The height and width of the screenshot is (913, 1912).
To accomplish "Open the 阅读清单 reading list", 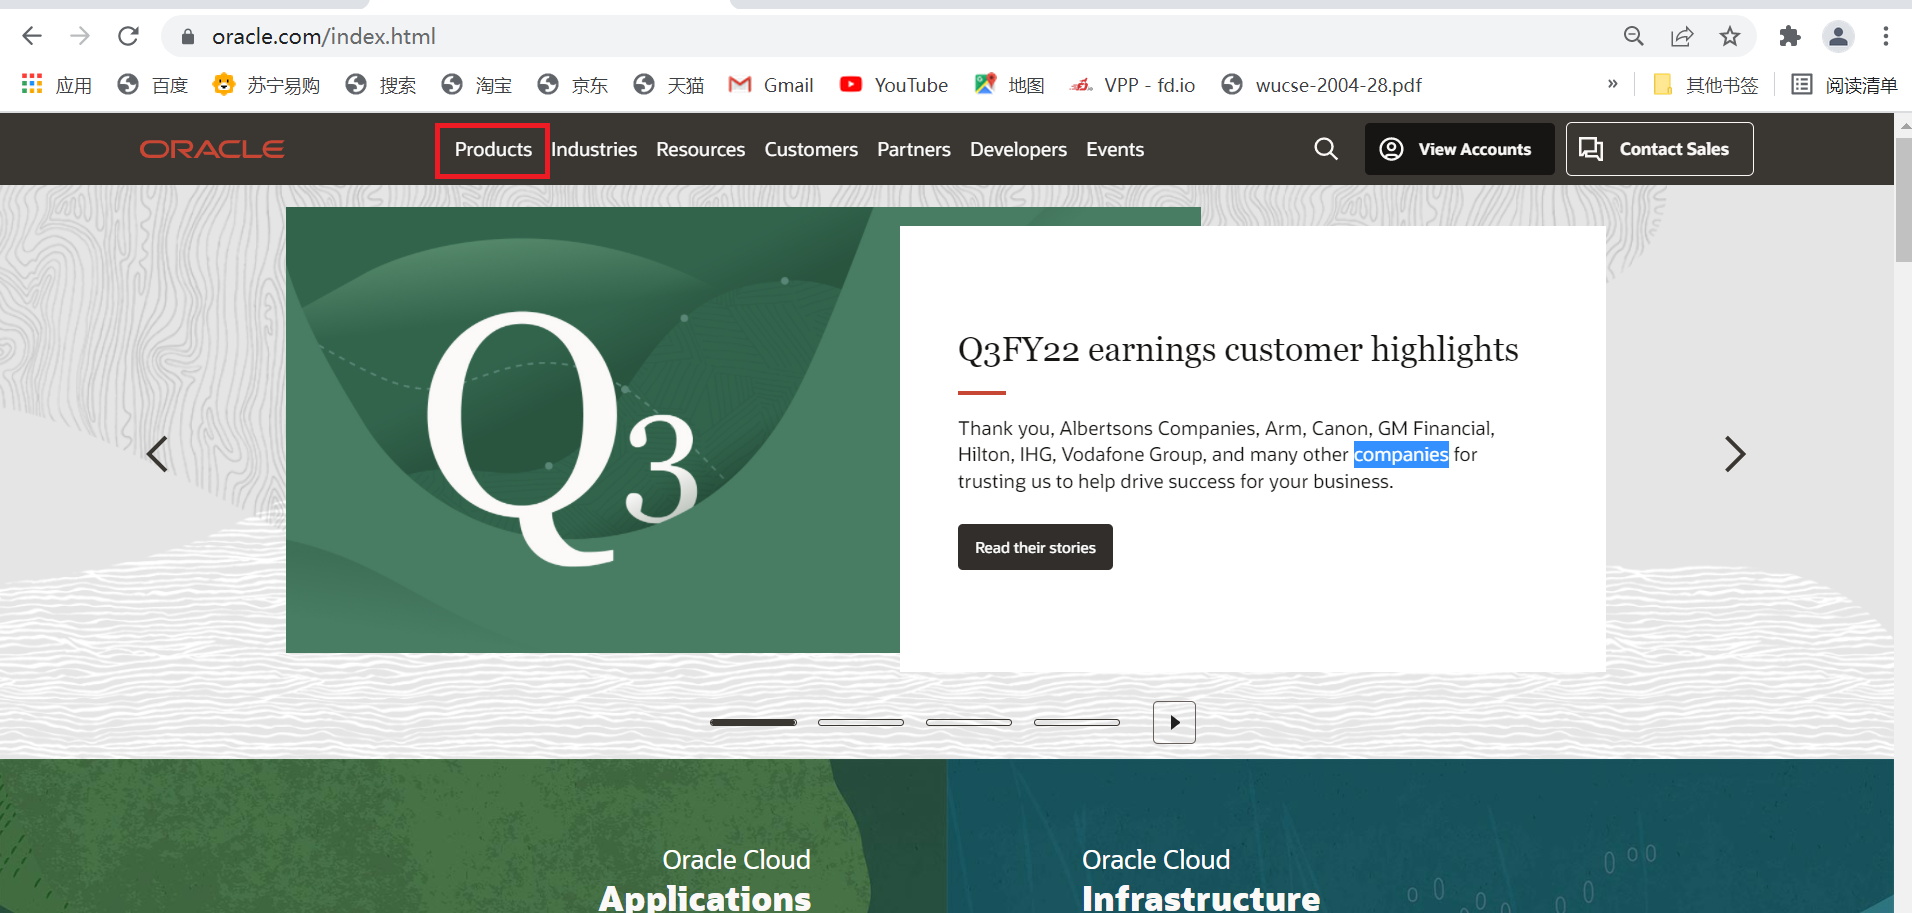I will point(1844,85).
